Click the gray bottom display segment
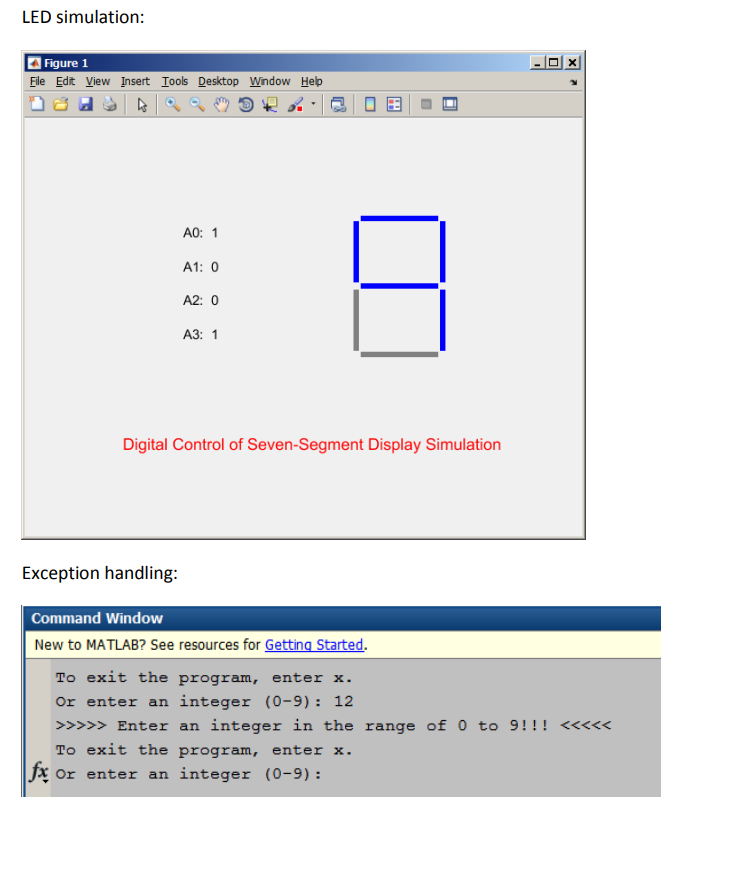 (x=399, y=354)
